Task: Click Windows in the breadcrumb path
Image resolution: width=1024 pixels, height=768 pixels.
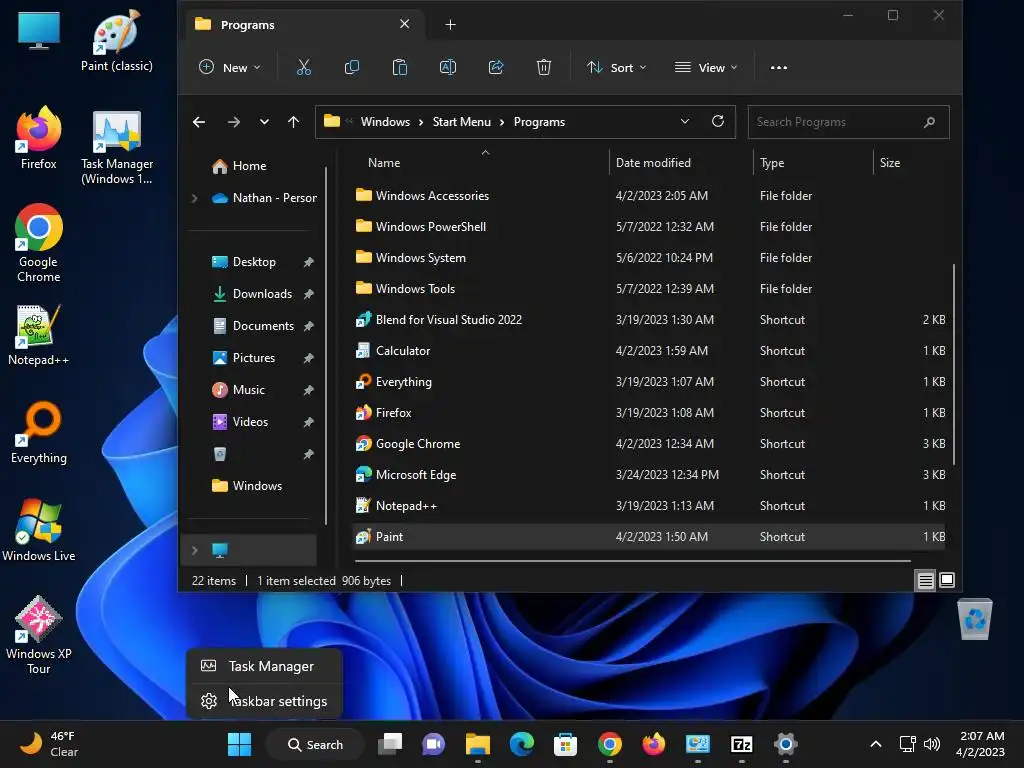Action: (385, 122)
